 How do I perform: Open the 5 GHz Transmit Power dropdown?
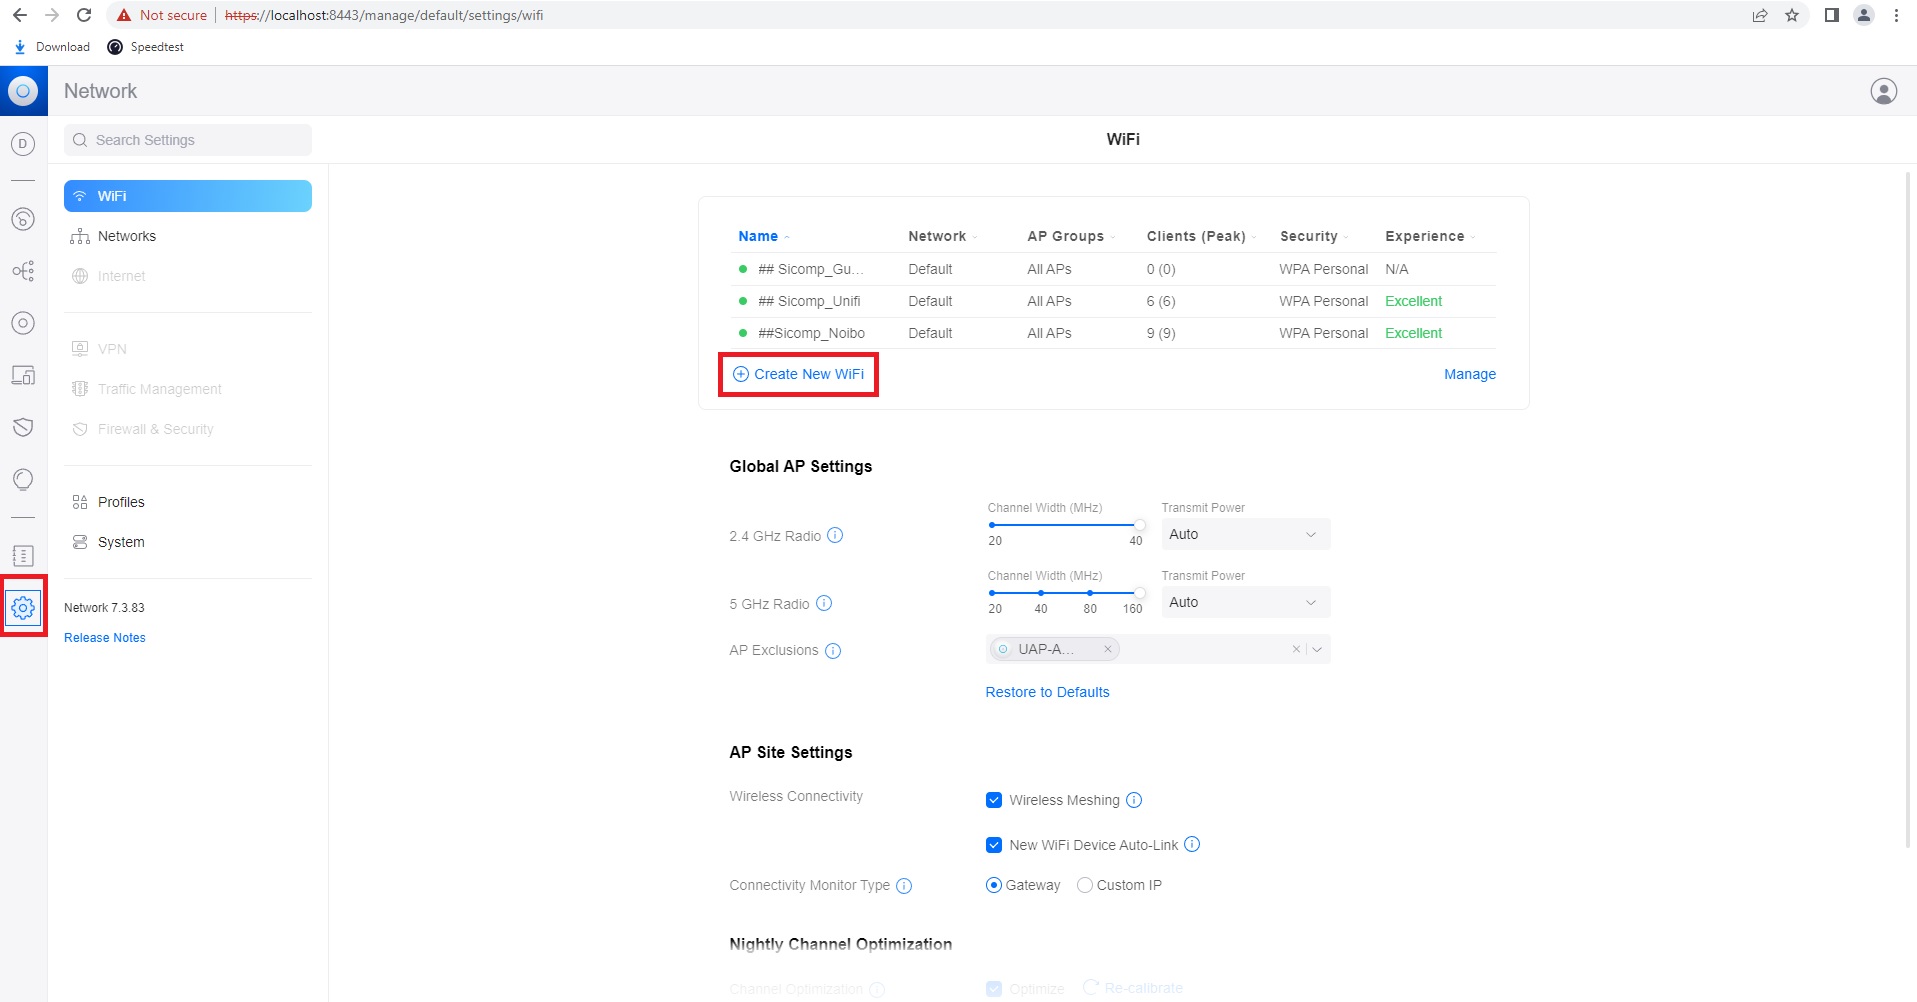[x=1243, y=602]
